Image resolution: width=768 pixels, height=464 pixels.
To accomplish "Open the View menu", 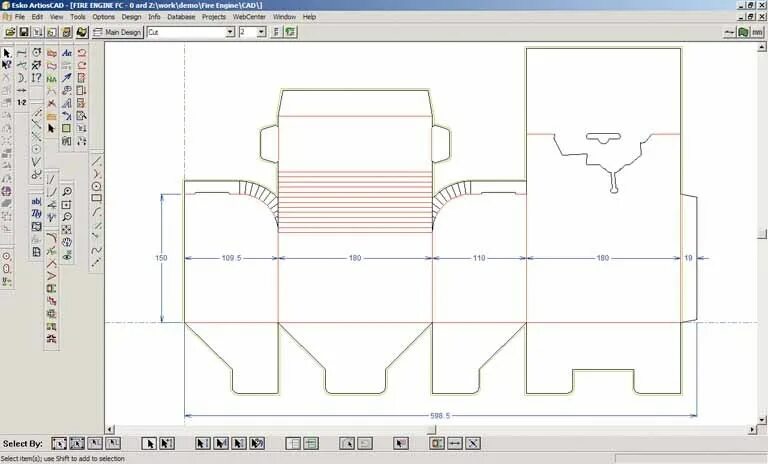I will click(x=57, y=17).
